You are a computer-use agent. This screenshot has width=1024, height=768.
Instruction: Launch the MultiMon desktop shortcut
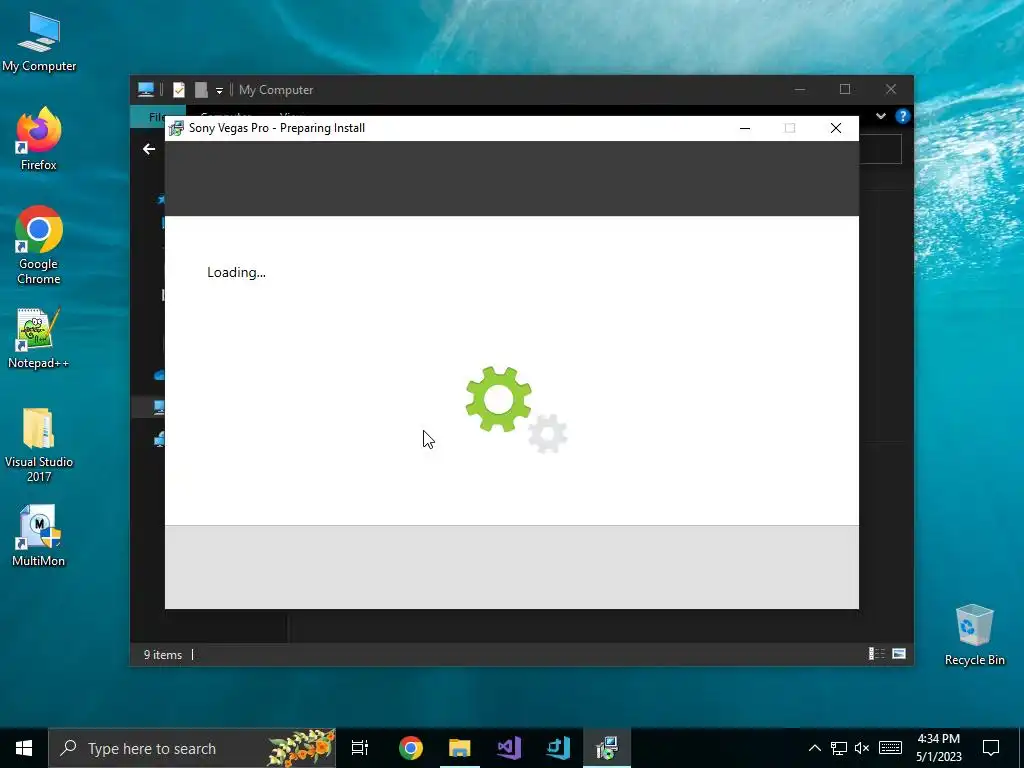(x=39, y=536)
